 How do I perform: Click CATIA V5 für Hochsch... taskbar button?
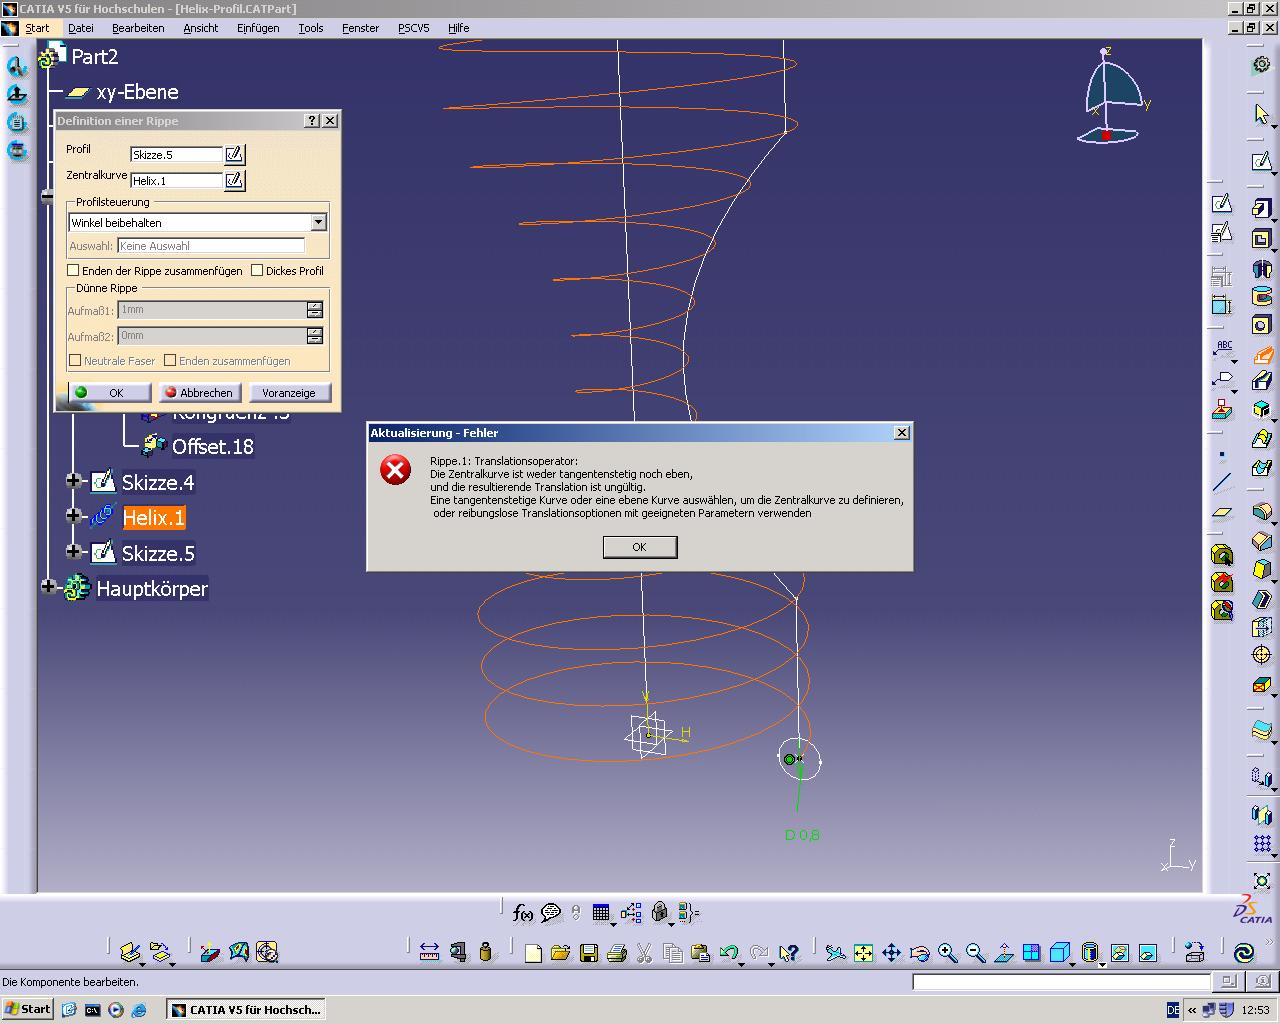[x=246, y=1010]
